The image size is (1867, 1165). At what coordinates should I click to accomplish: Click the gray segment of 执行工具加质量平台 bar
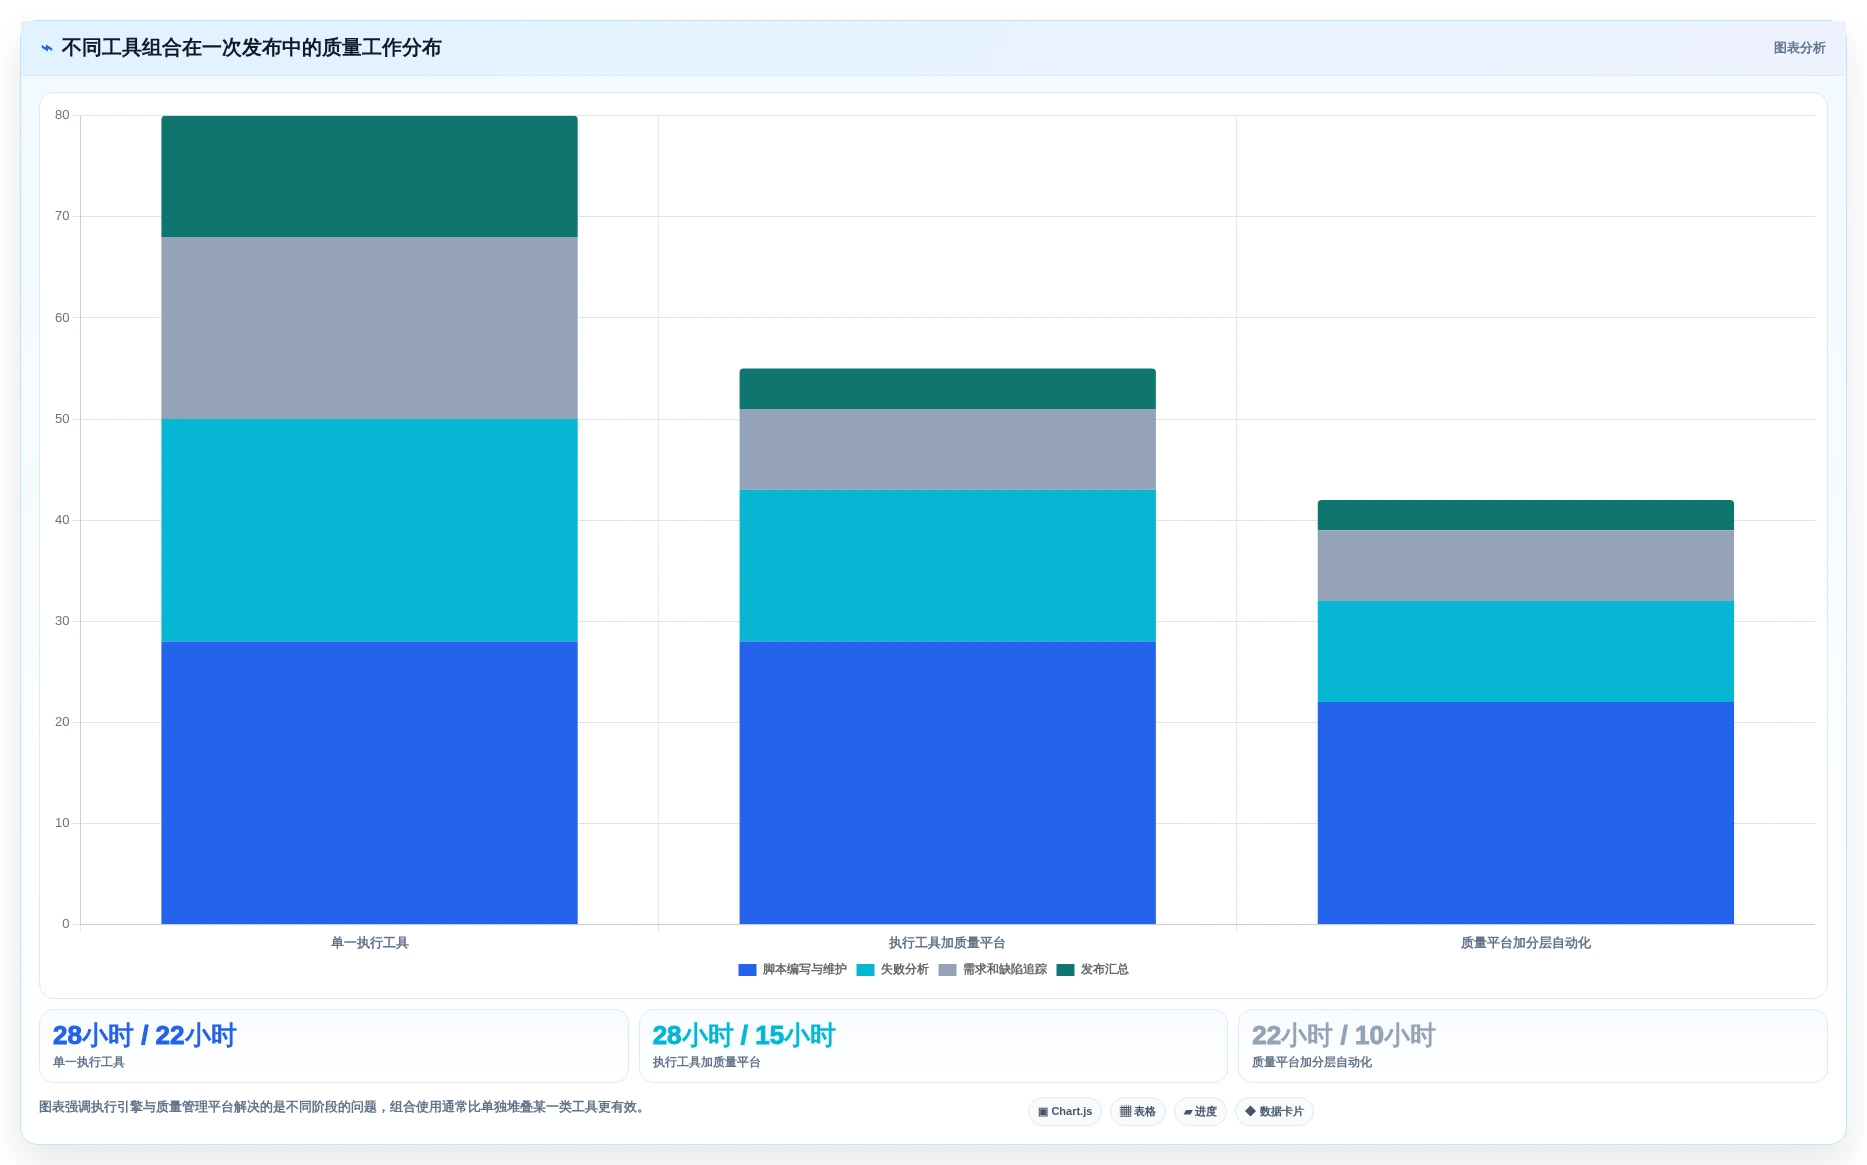click(x=947, y=449)
